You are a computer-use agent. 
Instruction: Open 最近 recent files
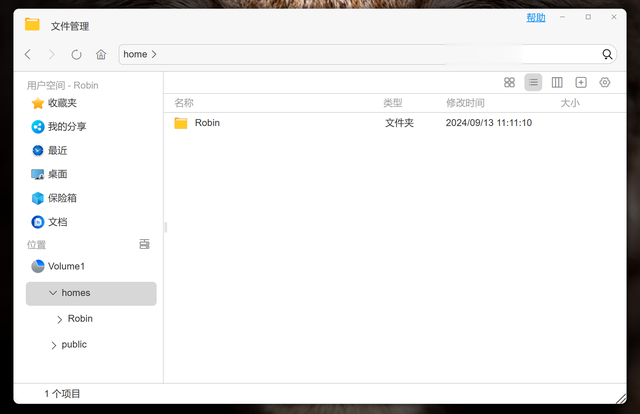tap(38, 151)
